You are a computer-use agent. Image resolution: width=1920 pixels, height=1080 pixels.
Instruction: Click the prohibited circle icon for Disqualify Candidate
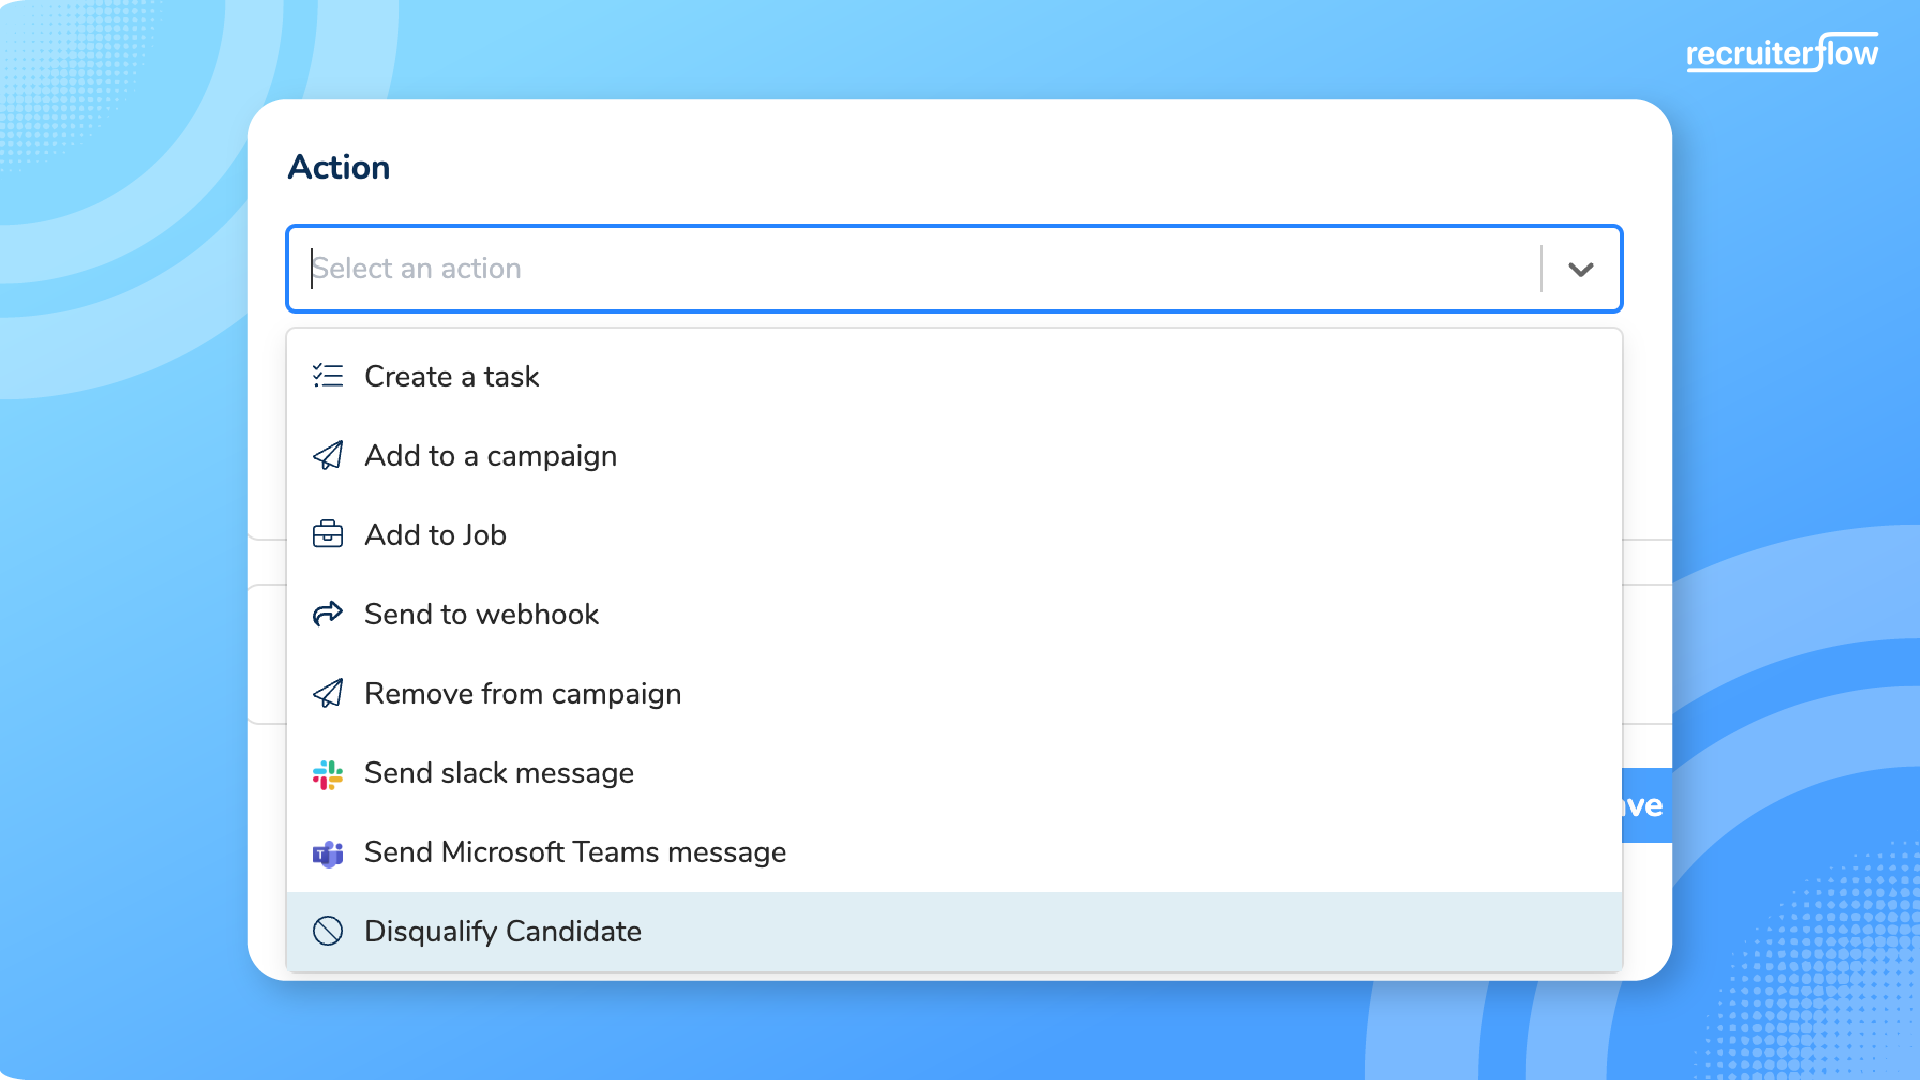coord(327,931)
